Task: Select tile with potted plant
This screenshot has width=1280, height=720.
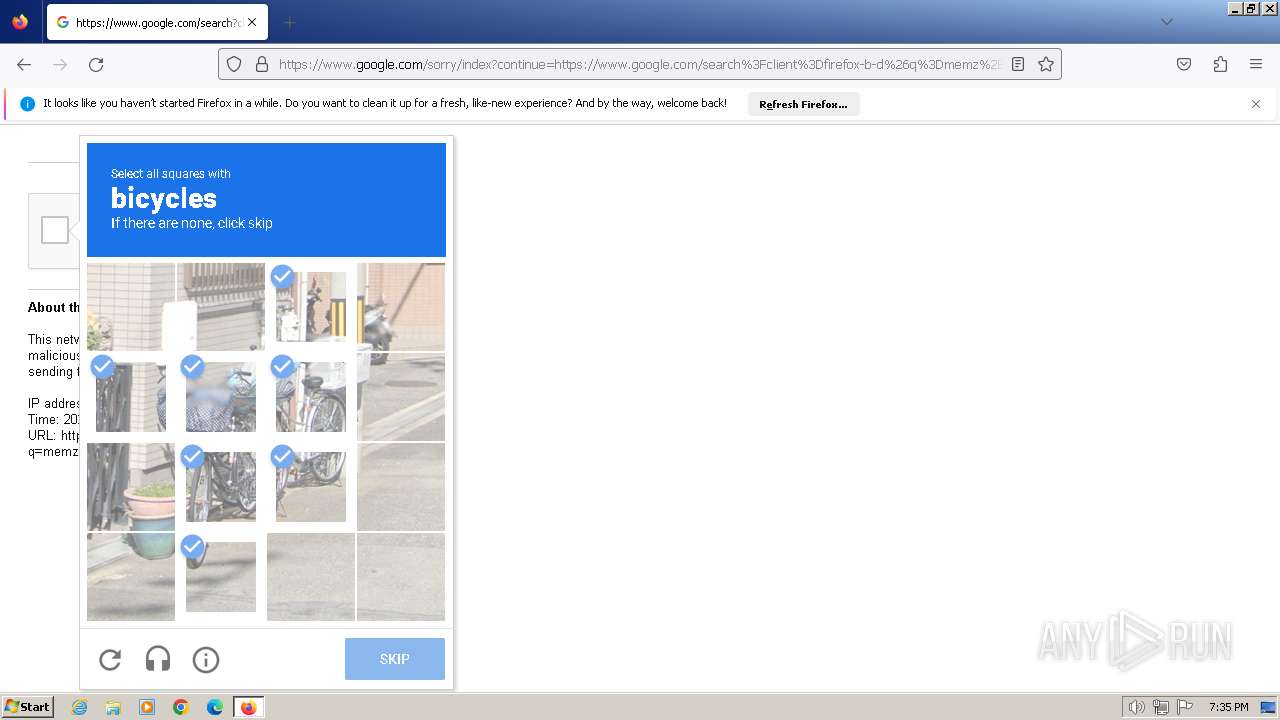Action: [x=131, y=487]
